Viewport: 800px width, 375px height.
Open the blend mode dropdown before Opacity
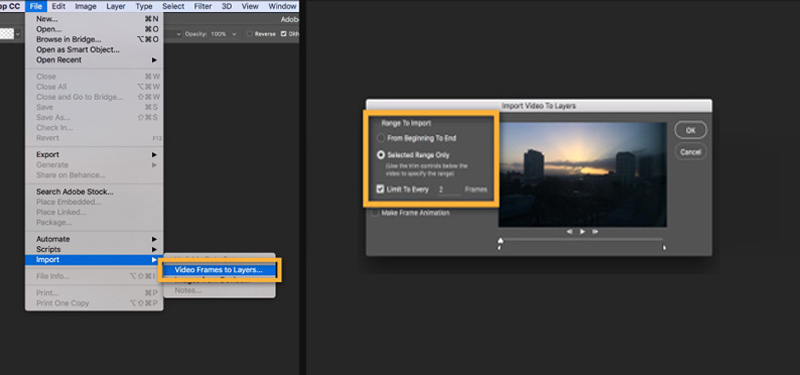point(179,34)
